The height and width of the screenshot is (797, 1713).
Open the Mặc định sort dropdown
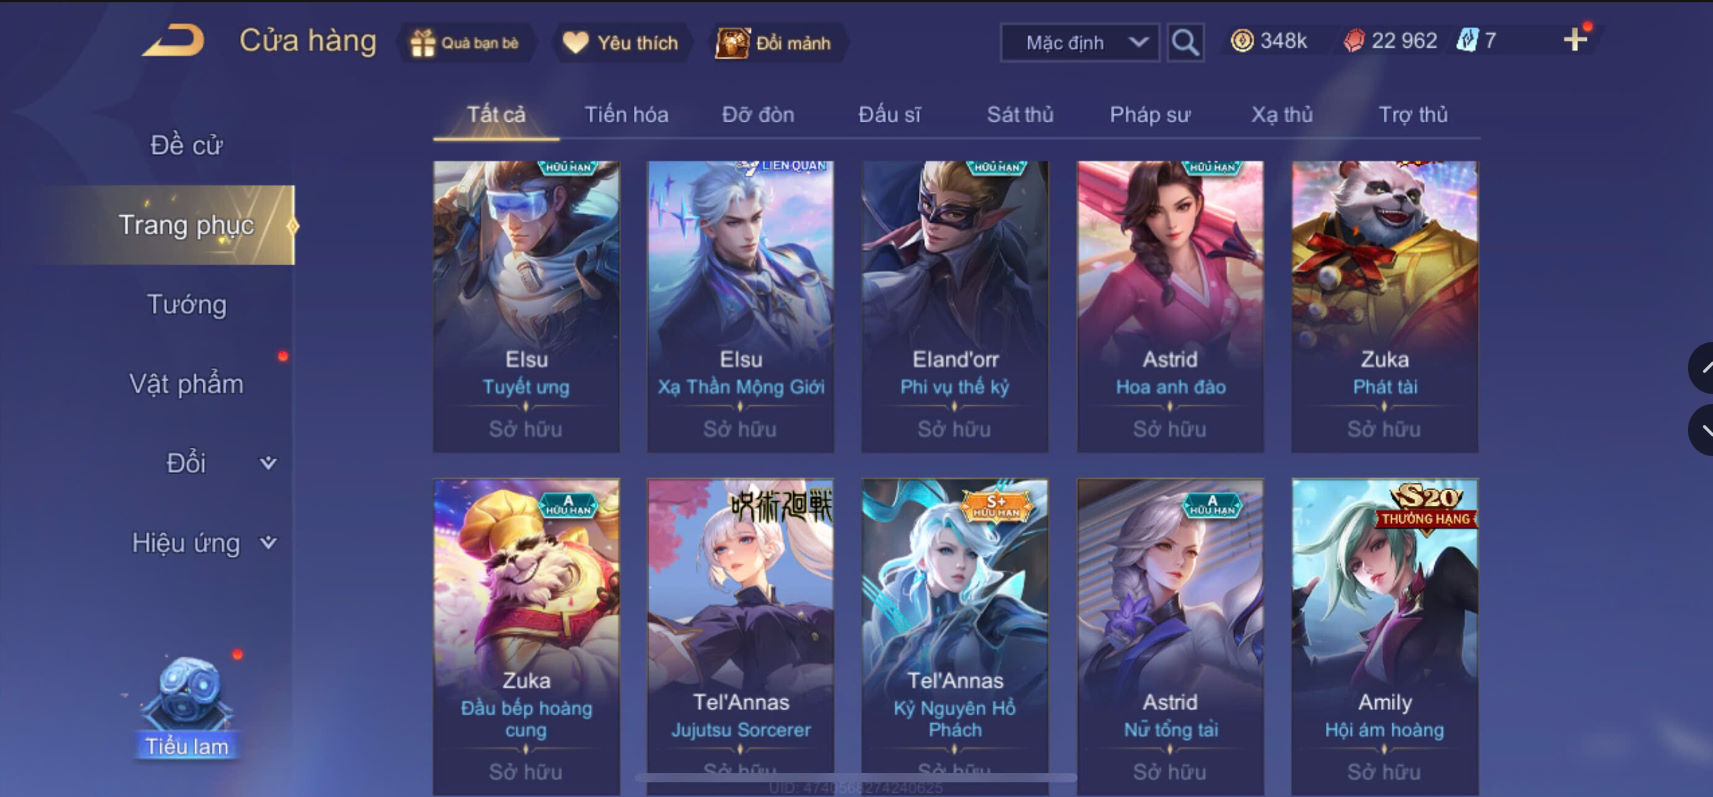1080,43
